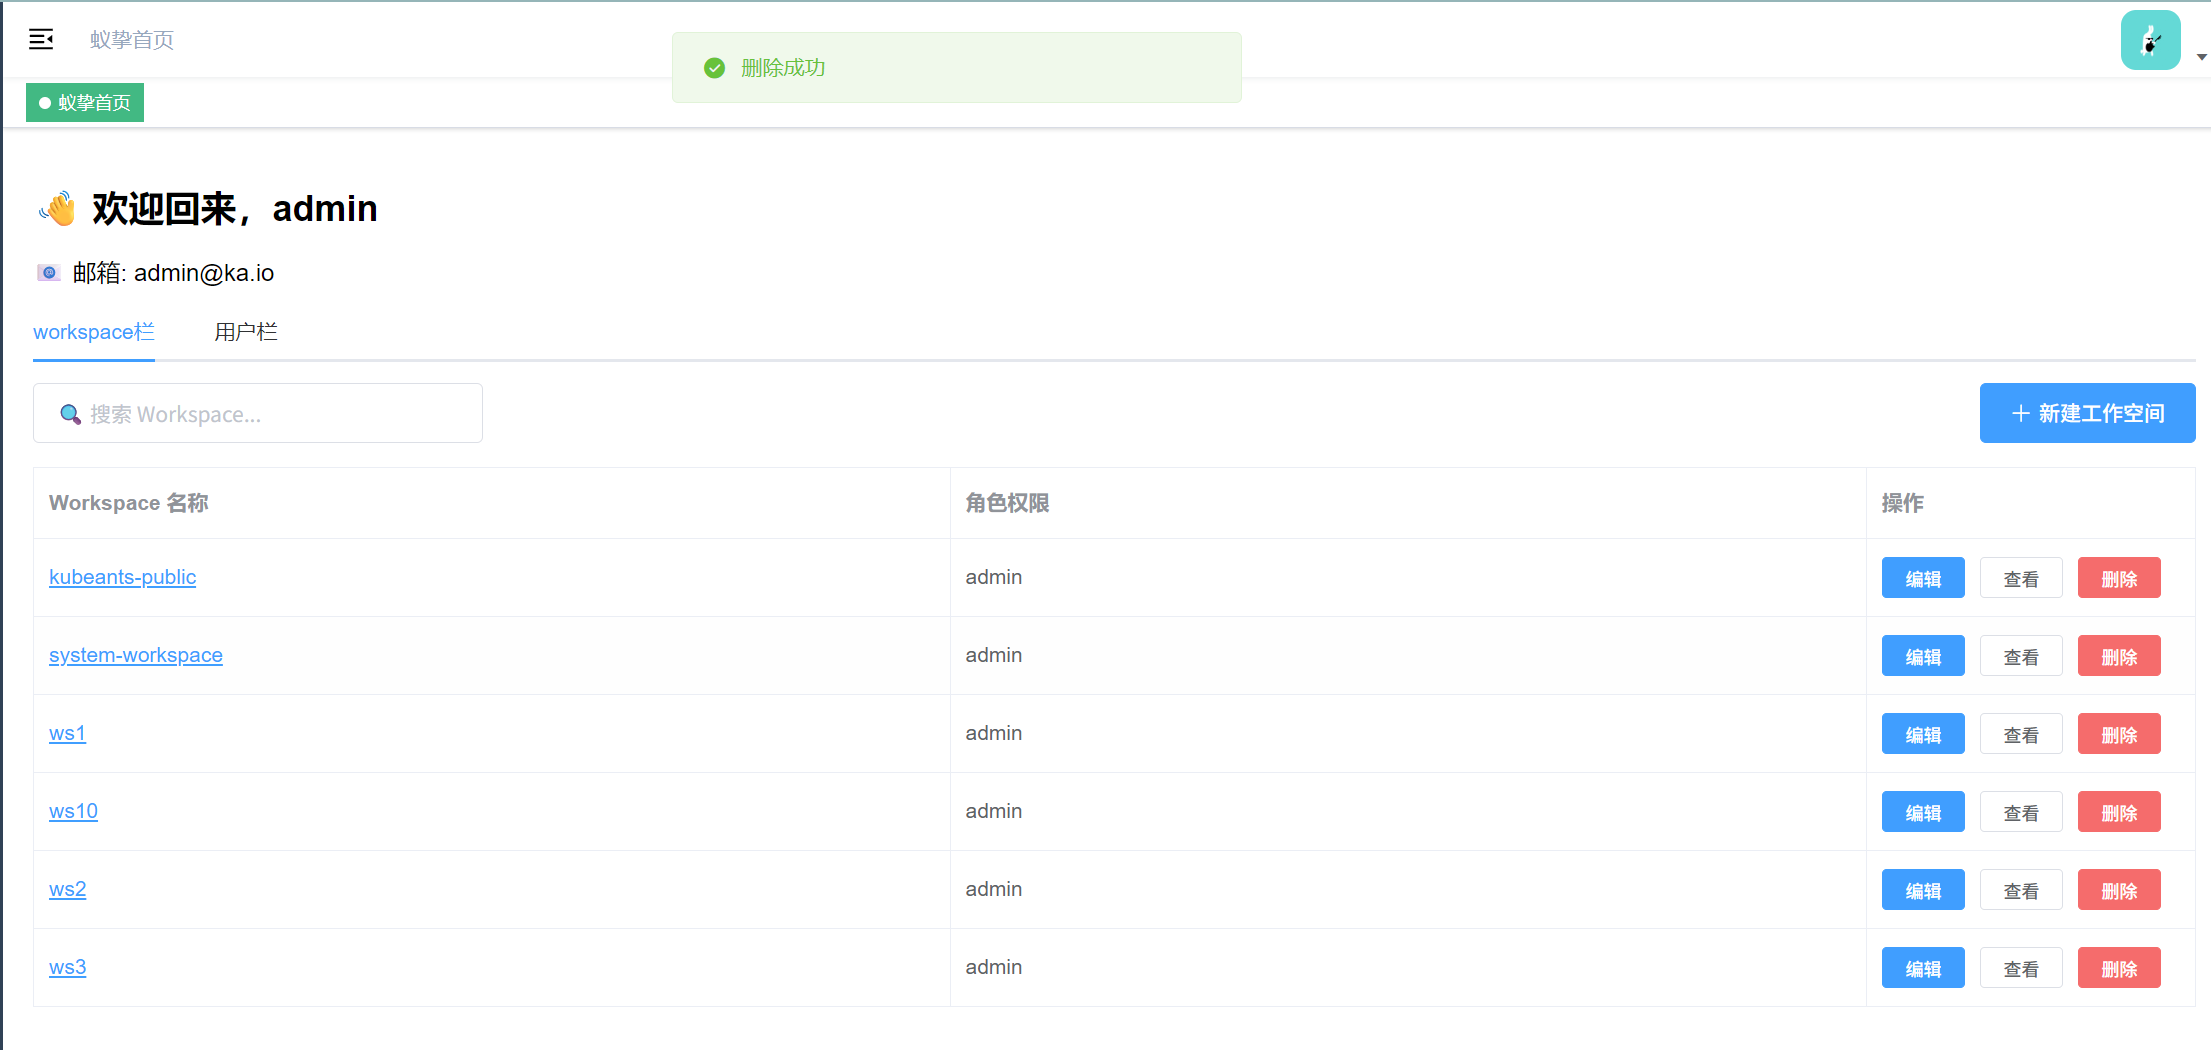2211x1050 pixels.
Task: Select the workspace栏 tab
Action: (94, 332)
